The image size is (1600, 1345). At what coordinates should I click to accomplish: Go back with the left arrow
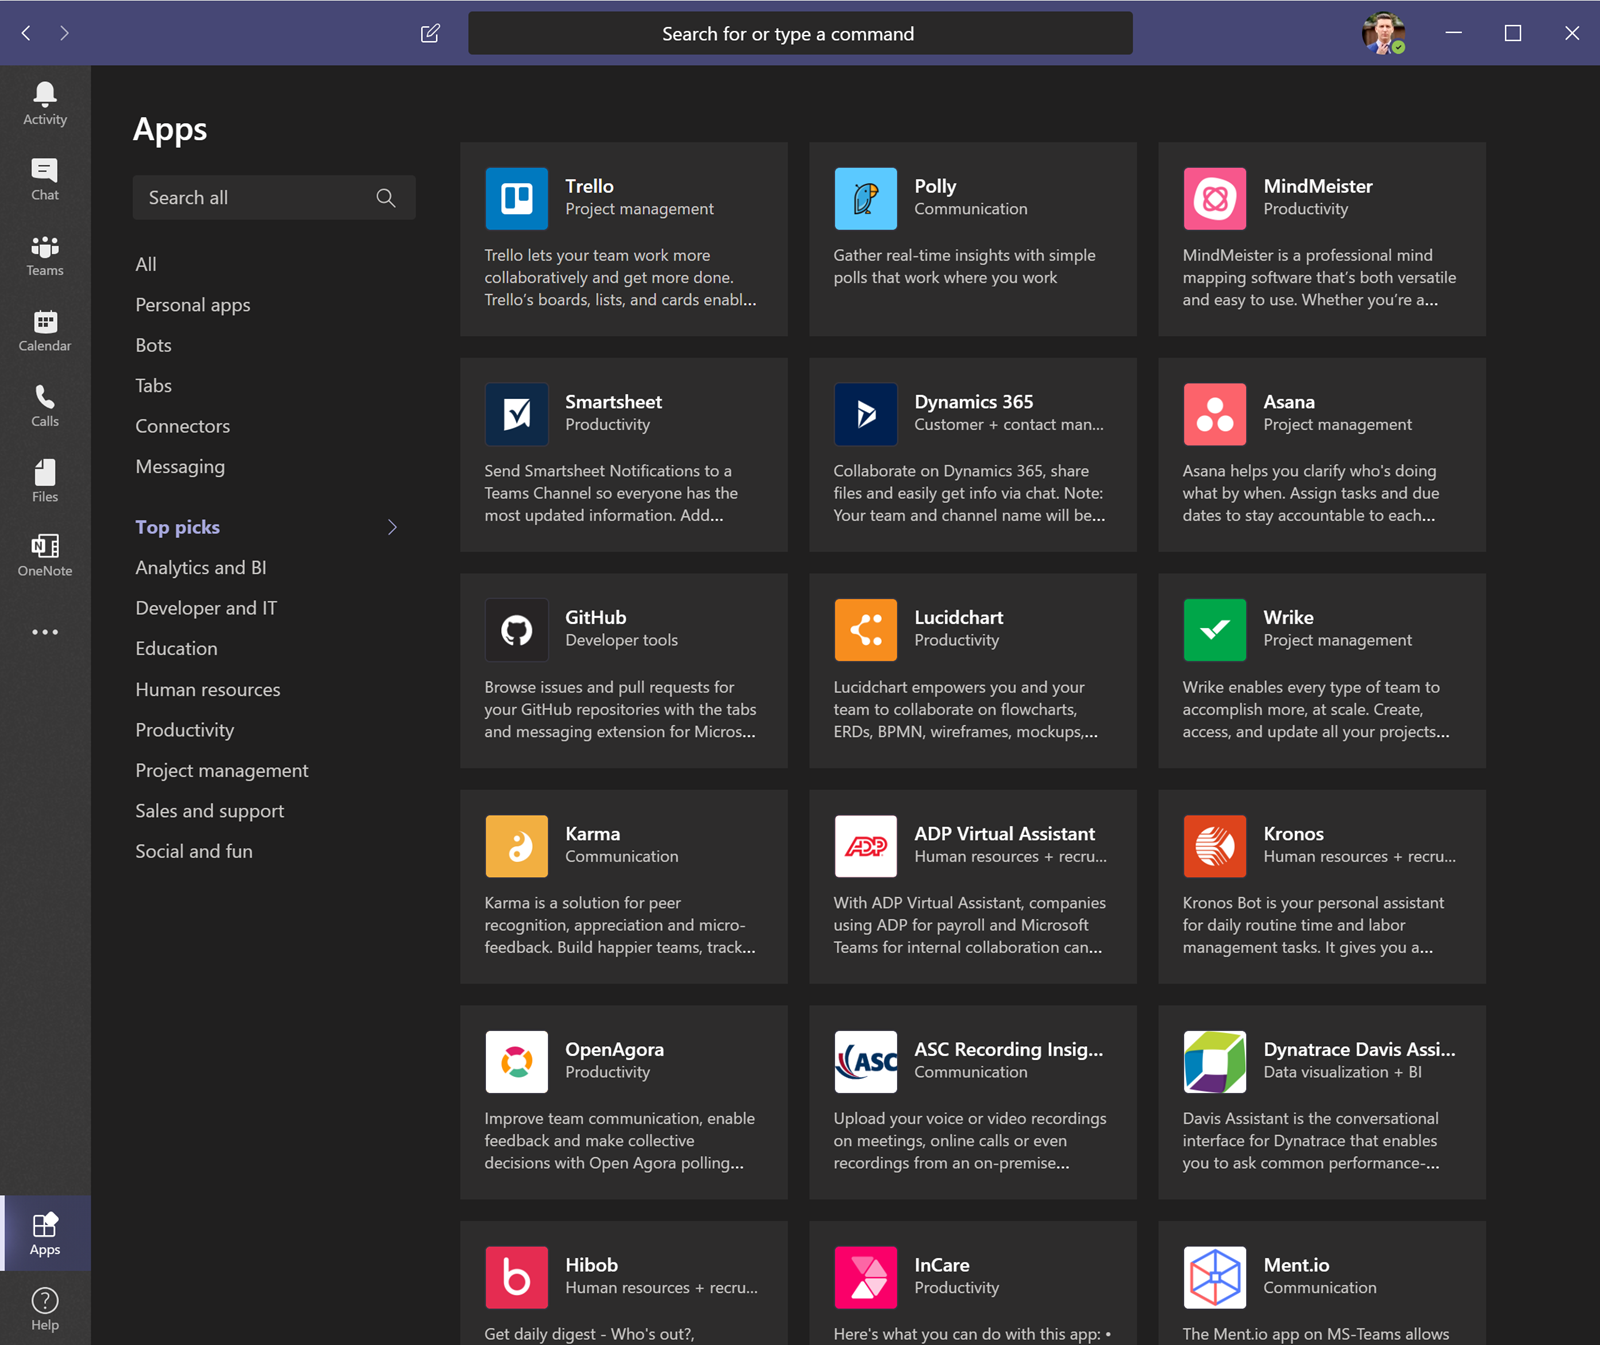point(26,33)
